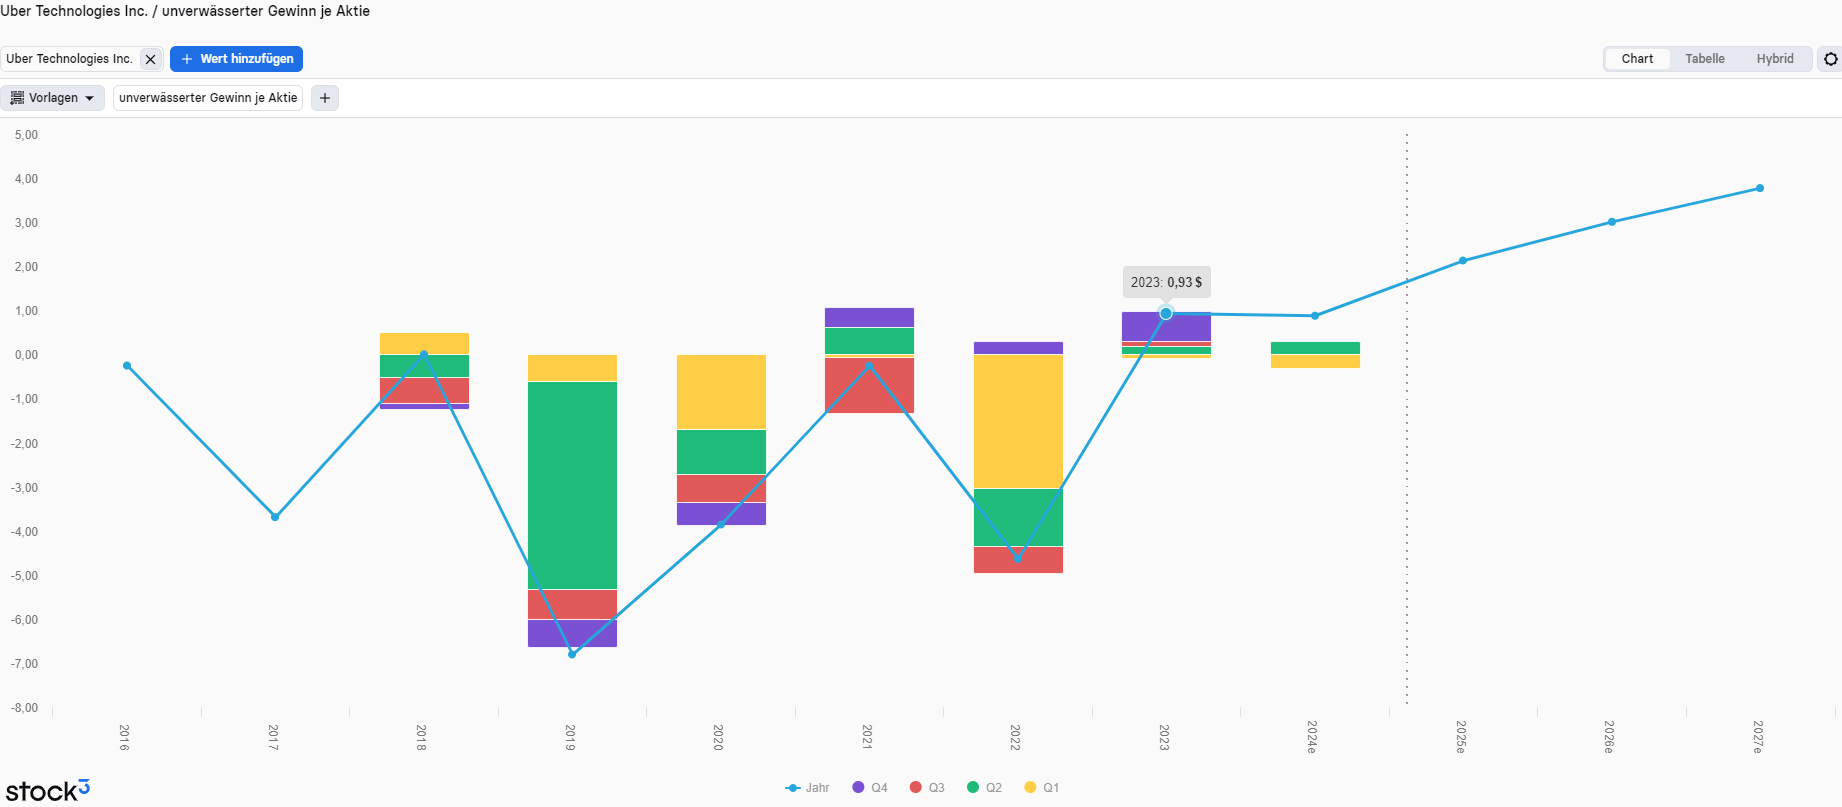
Task: Select the unverwässerter Gewinn je Aktie chip
Action: [208, 98]
